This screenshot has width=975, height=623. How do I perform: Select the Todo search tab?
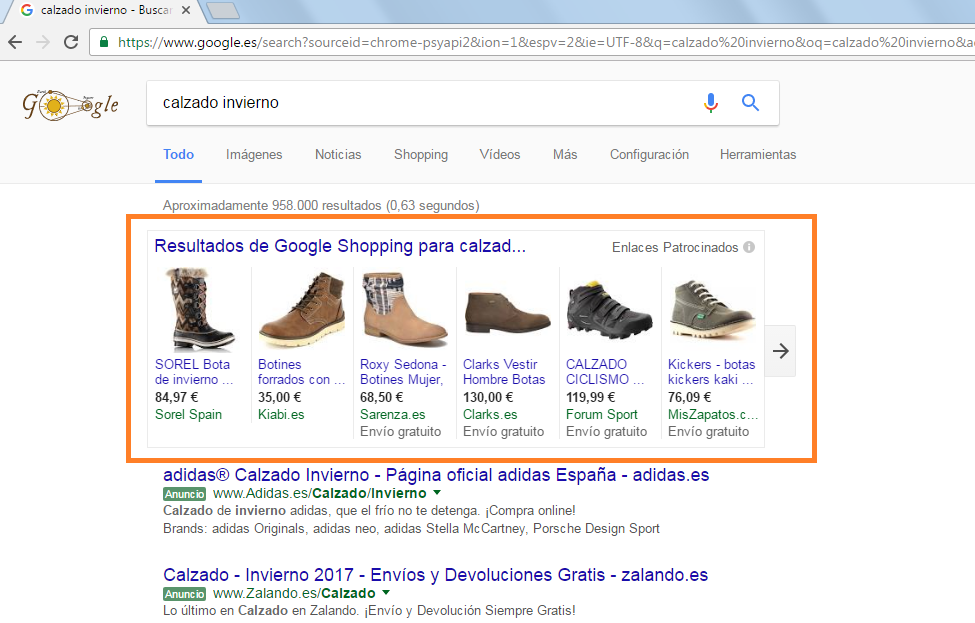click(x=178, y=154)
